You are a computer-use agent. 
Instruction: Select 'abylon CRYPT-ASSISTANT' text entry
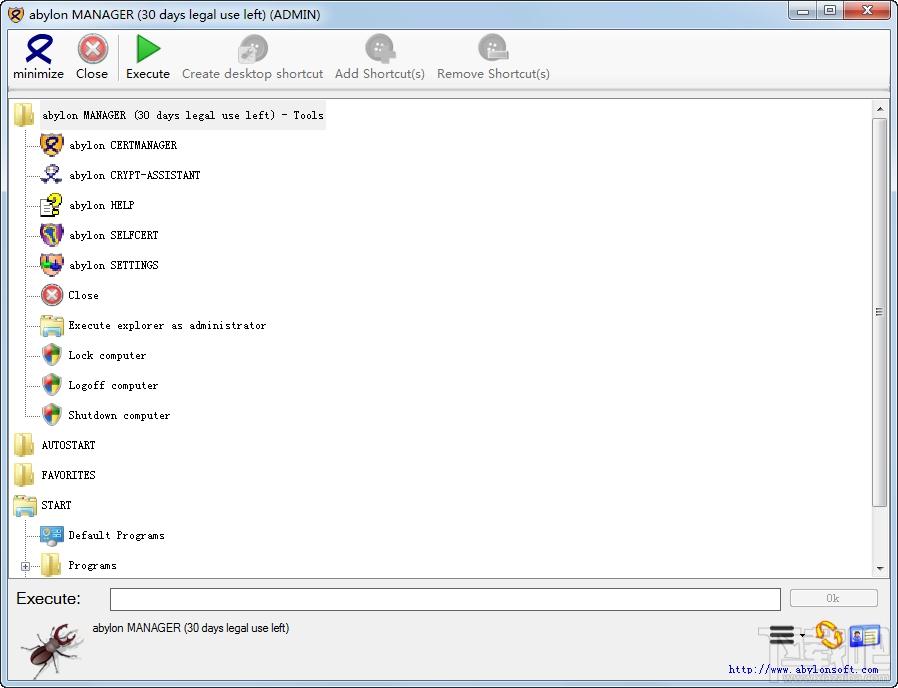135,175
